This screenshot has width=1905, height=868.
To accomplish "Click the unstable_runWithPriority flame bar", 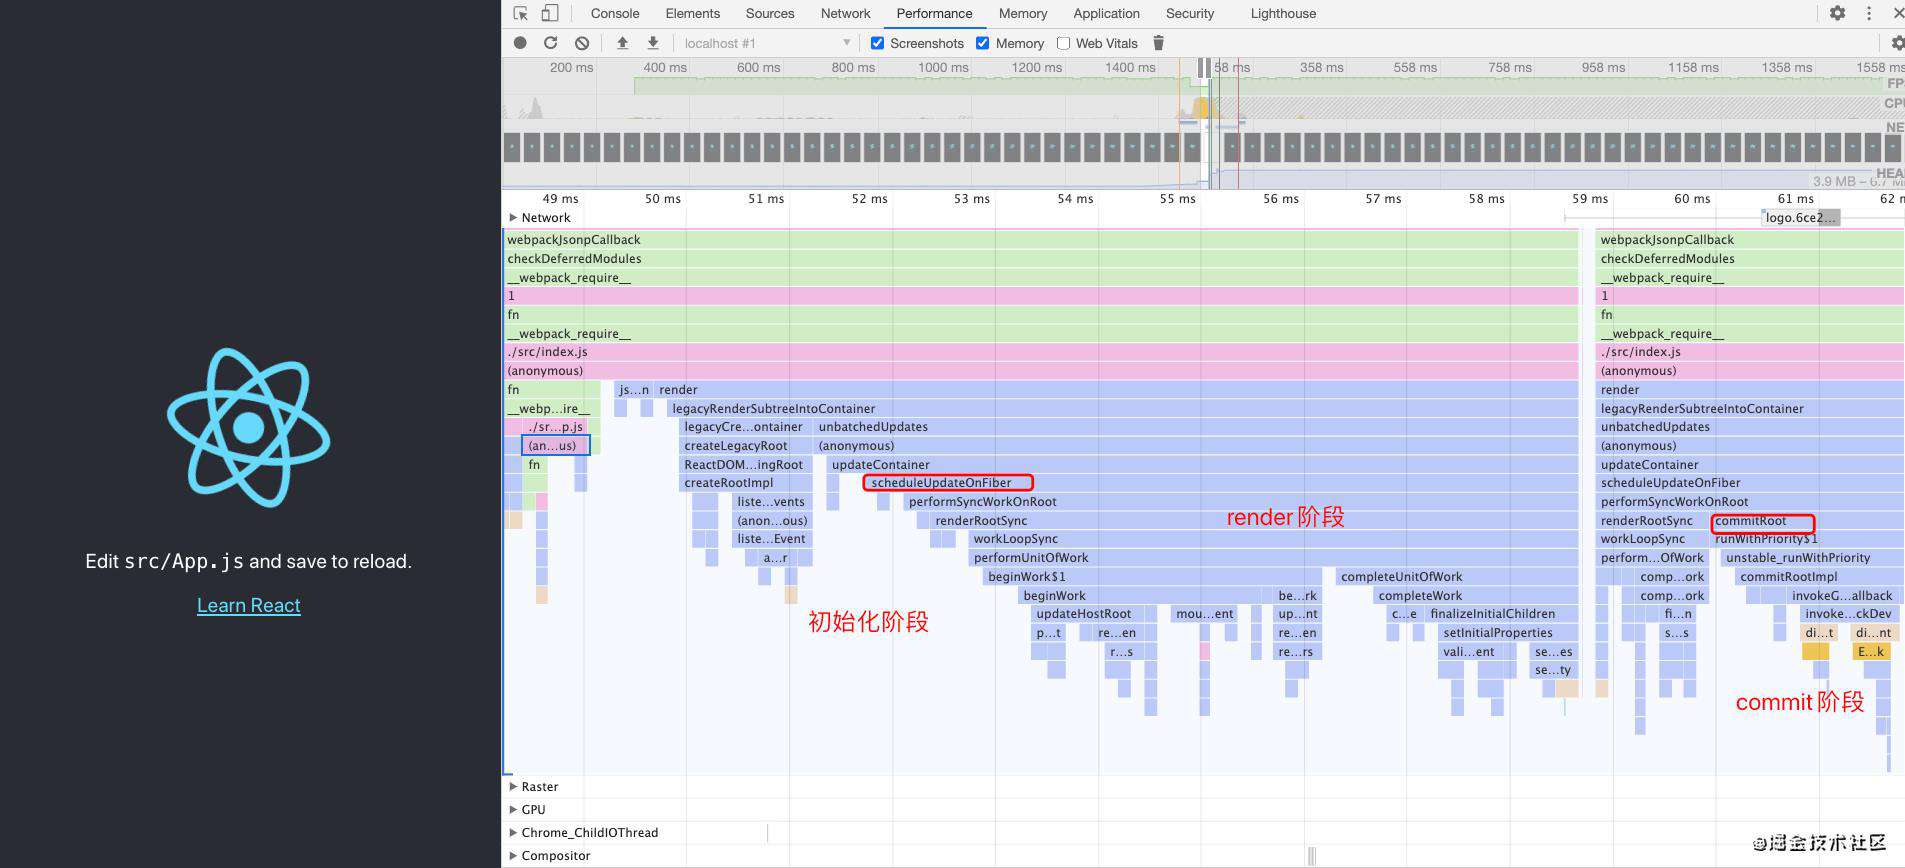I will click(x=1811, y=558).
